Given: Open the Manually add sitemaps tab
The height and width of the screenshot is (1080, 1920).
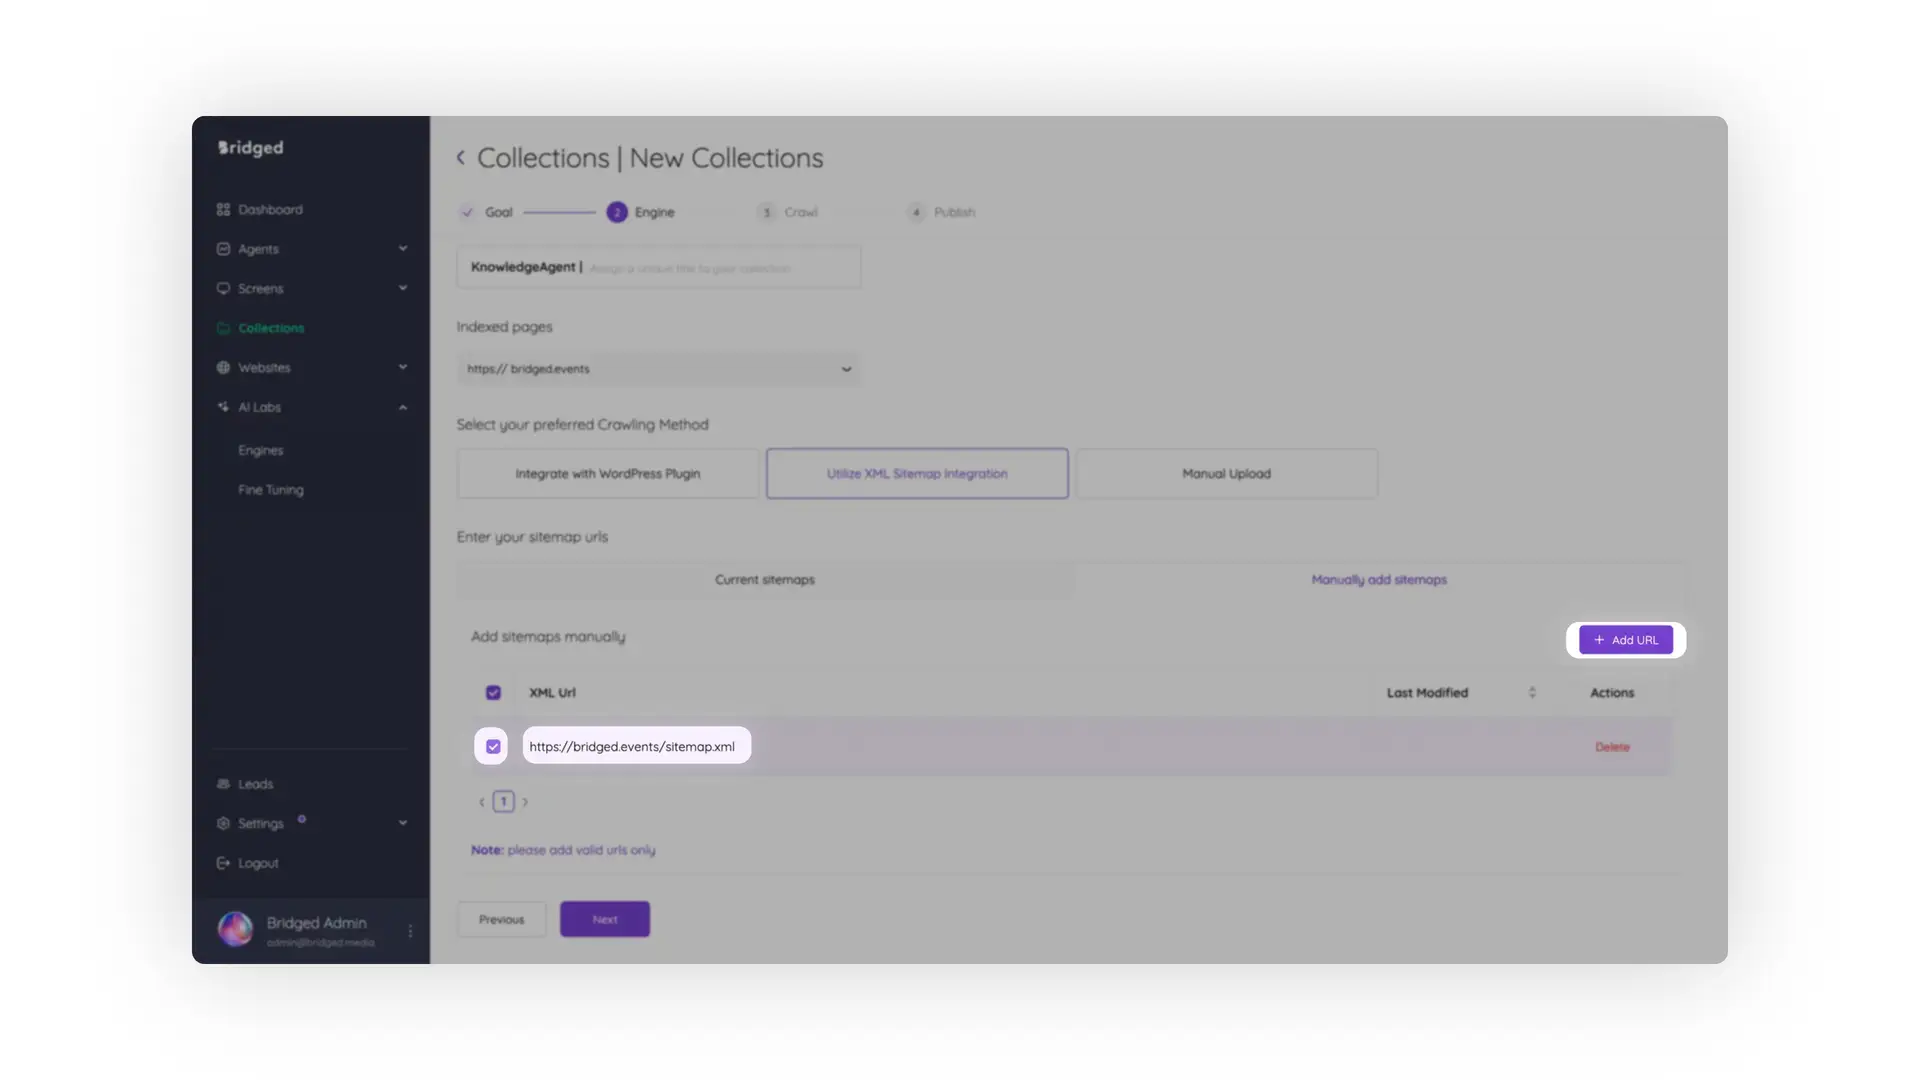Looking at the screenshot, I should pos(1378,579).
